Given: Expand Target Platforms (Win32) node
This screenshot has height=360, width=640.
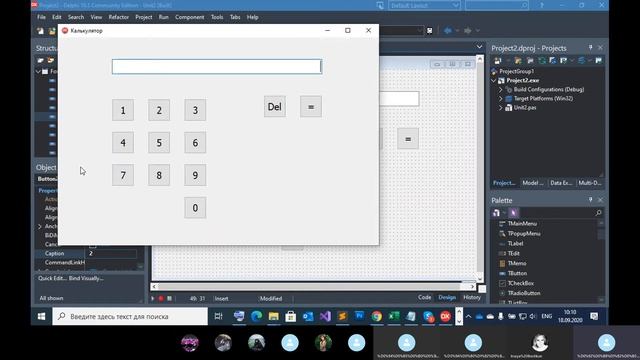Looking at the screenshot, I should point(501,98).
